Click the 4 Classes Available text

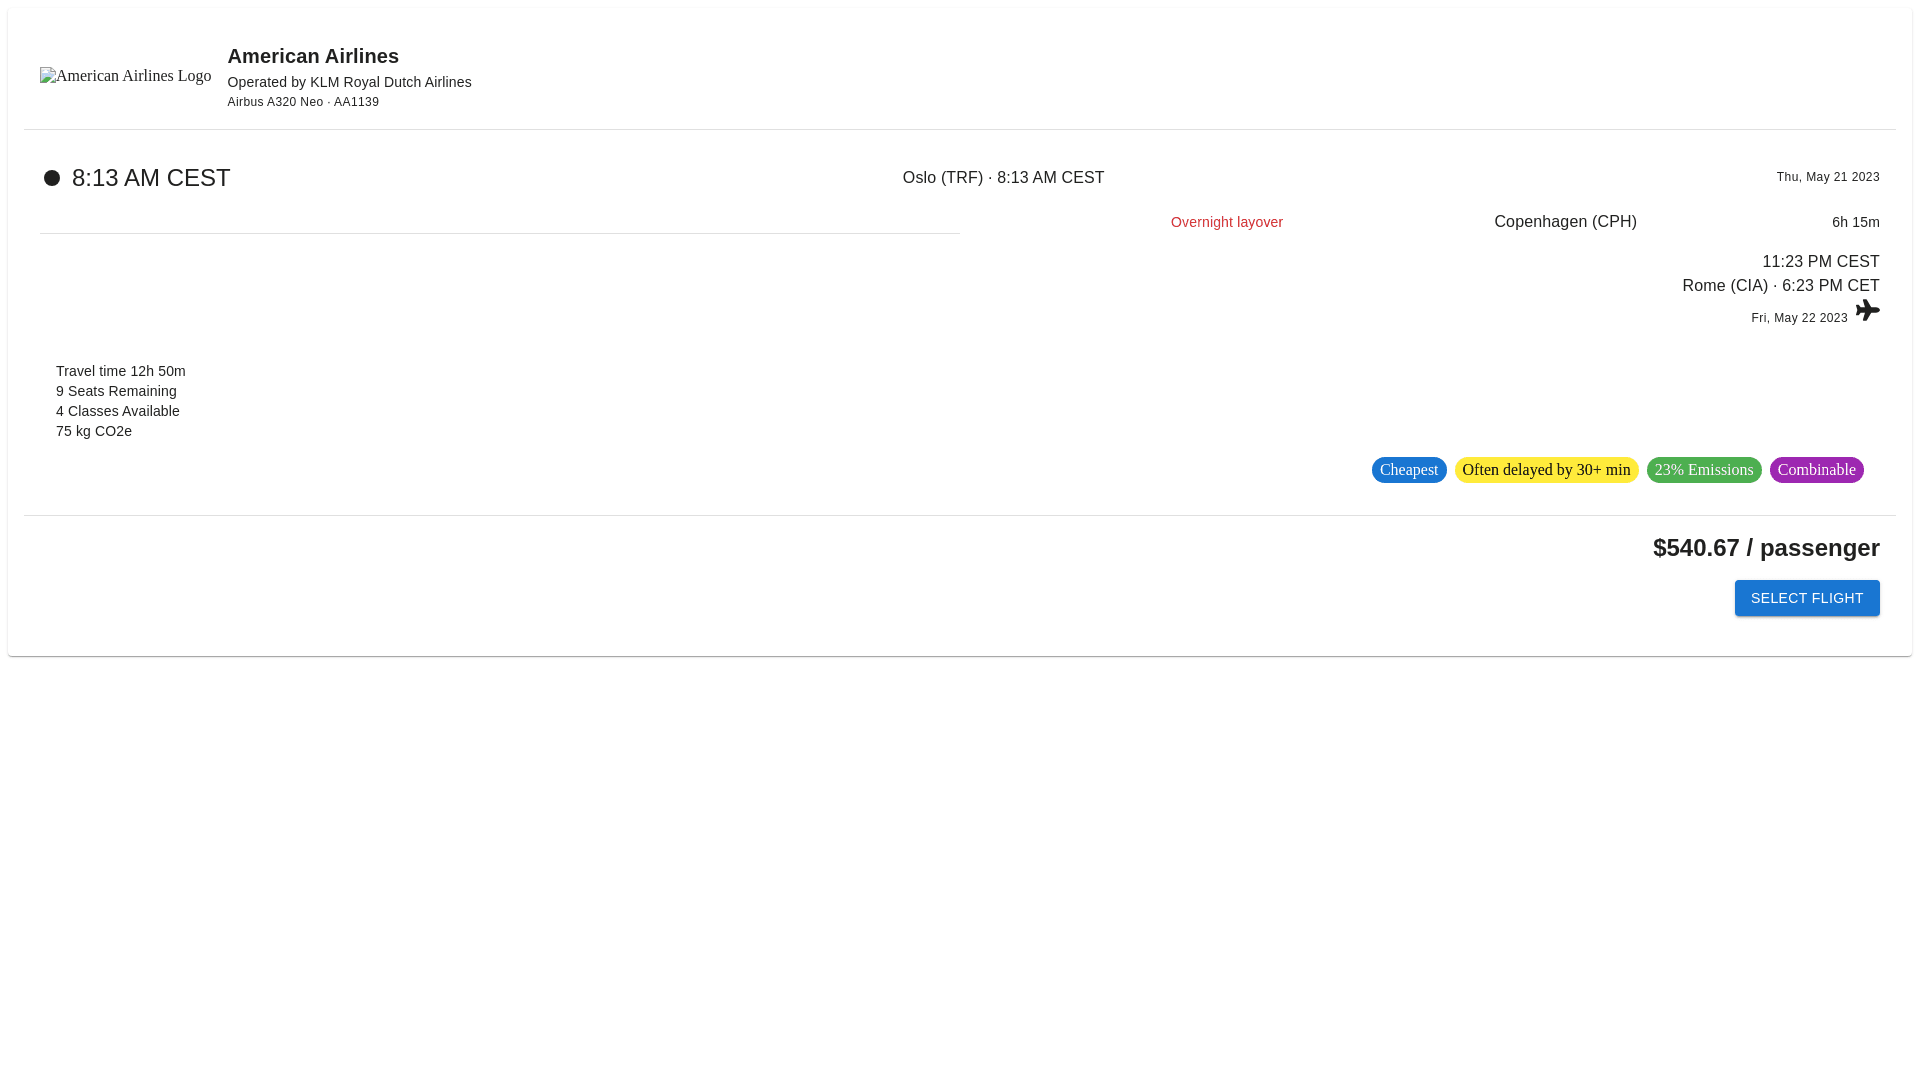pyautogui.click(x=118, y=411)
